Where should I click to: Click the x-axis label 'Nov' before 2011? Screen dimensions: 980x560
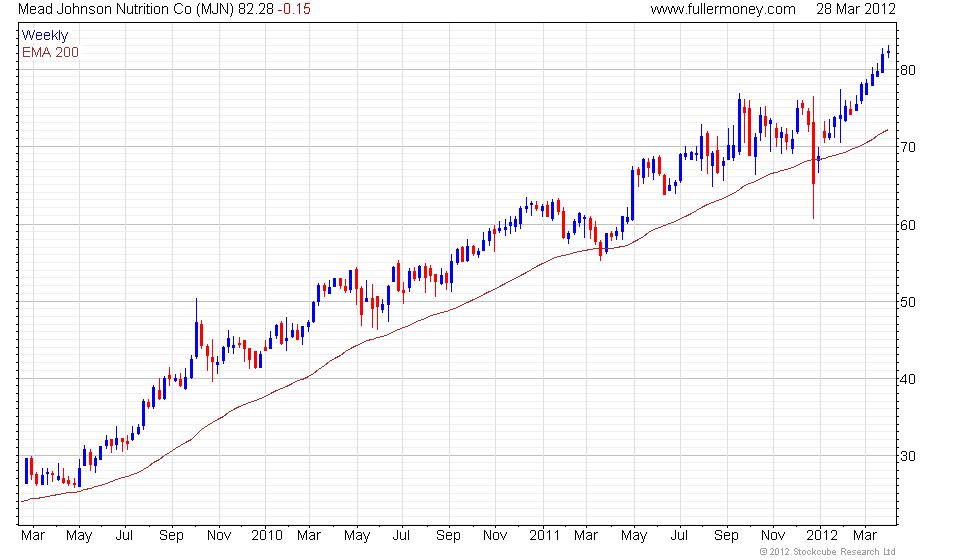(x=495, y=536)
